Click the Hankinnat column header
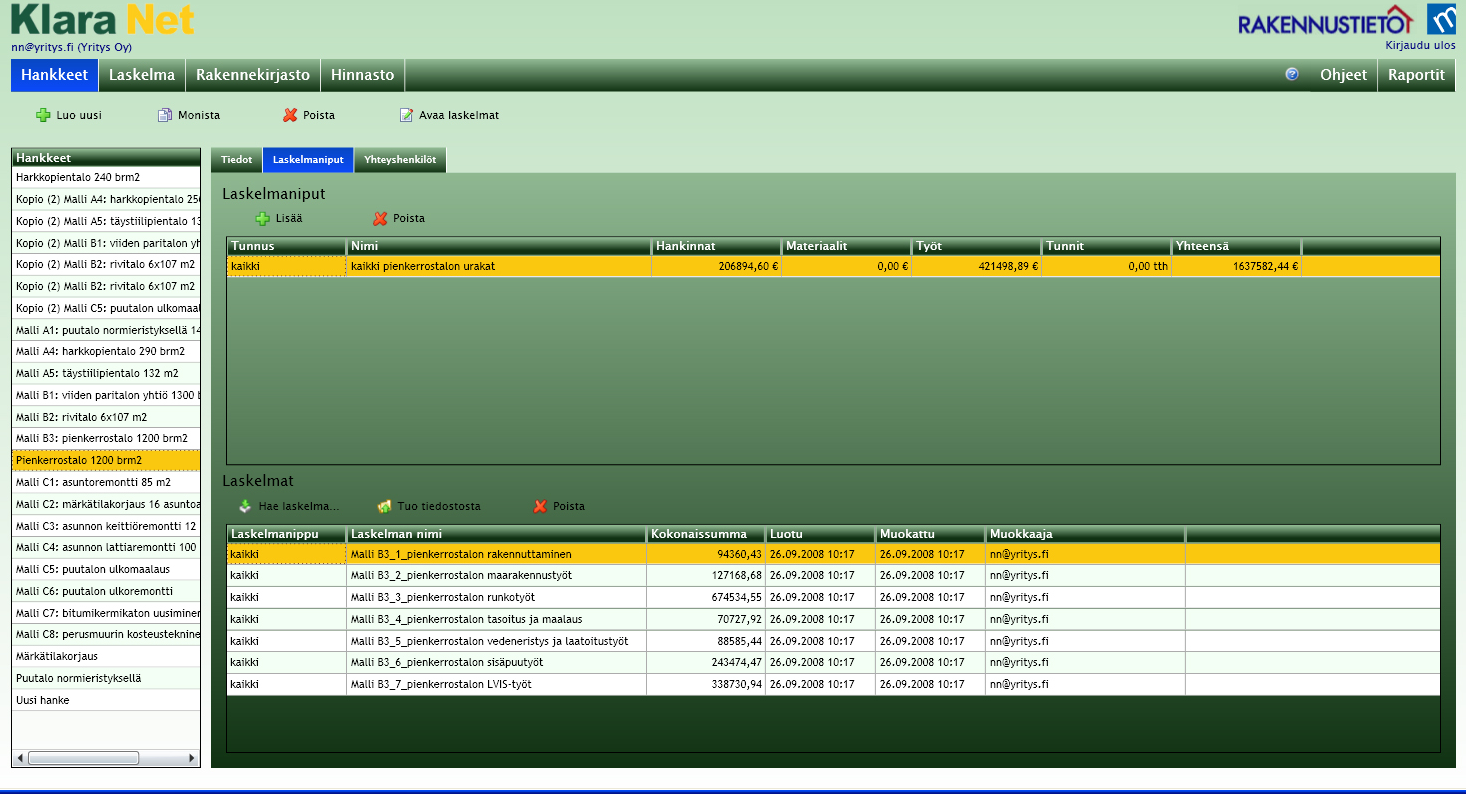Screen dimensions: 1466x794 [716, 246]
